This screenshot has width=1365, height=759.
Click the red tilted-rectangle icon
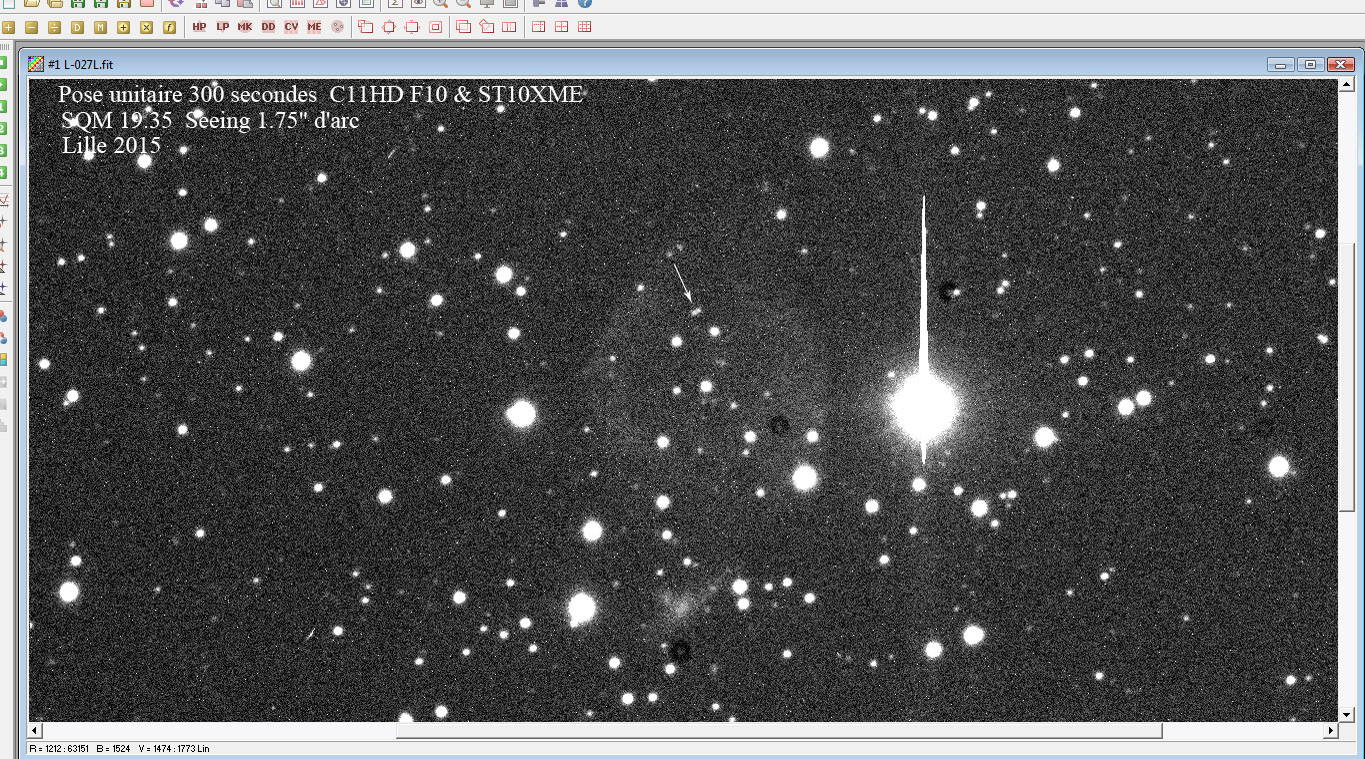point(487,27)
